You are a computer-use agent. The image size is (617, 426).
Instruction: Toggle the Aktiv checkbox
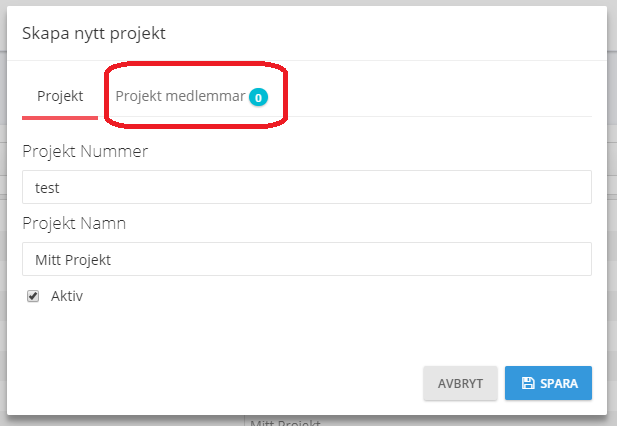(33, 296)
